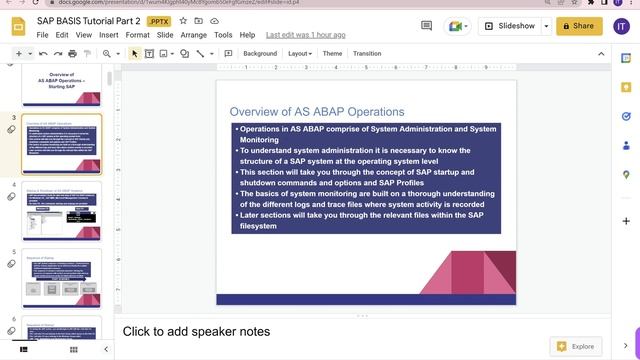640x360 pixels.
Task: Check the cloud document status icon
Action: pos(214,21)
